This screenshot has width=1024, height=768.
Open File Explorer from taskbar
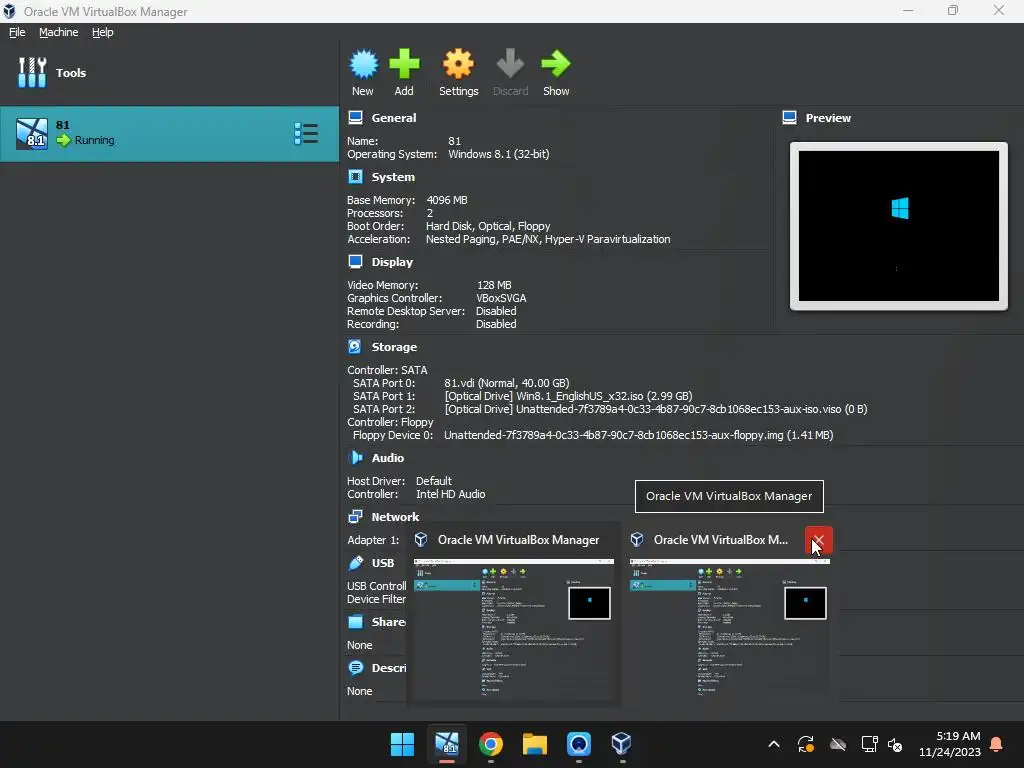[x=534, y=744]
